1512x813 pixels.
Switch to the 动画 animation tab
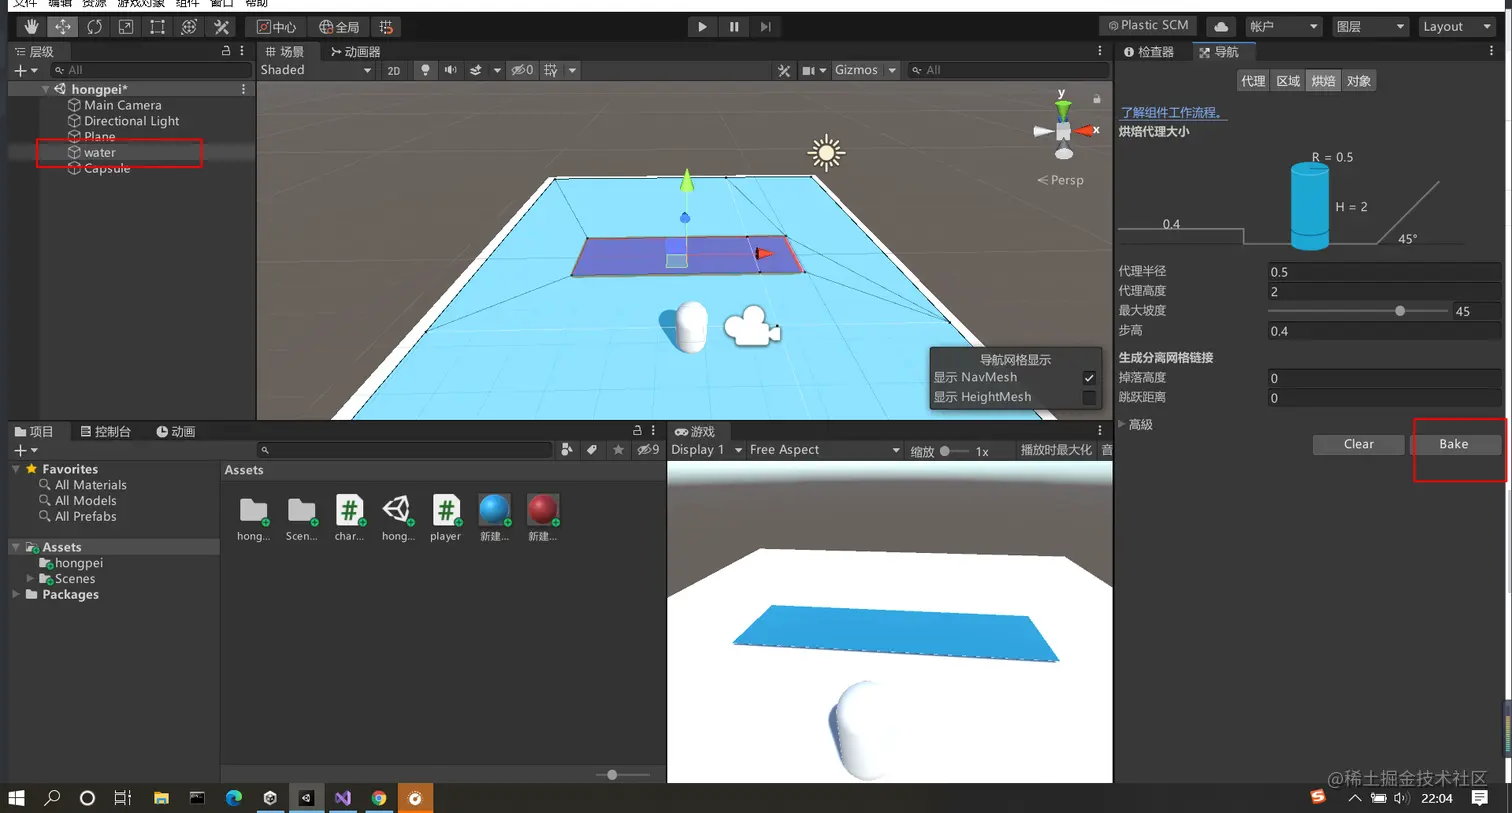(176, 432)
